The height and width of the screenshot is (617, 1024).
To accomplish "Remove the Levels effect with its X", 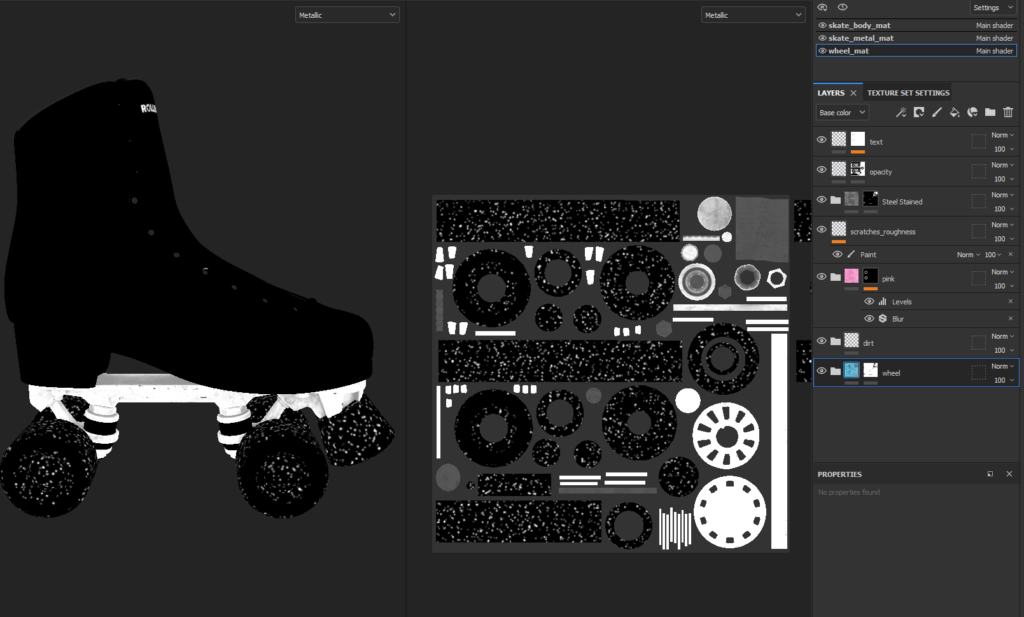I will (x=1010, y=302).
